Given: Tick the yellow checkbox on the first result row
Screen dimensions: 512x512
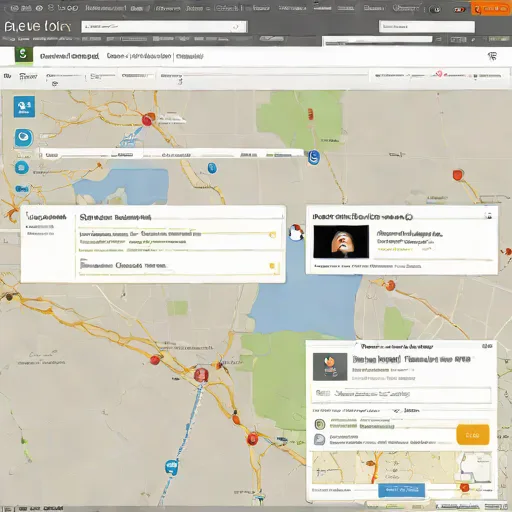Looking at the screenshot, I should pyautogui.click(x=272, y=235).
